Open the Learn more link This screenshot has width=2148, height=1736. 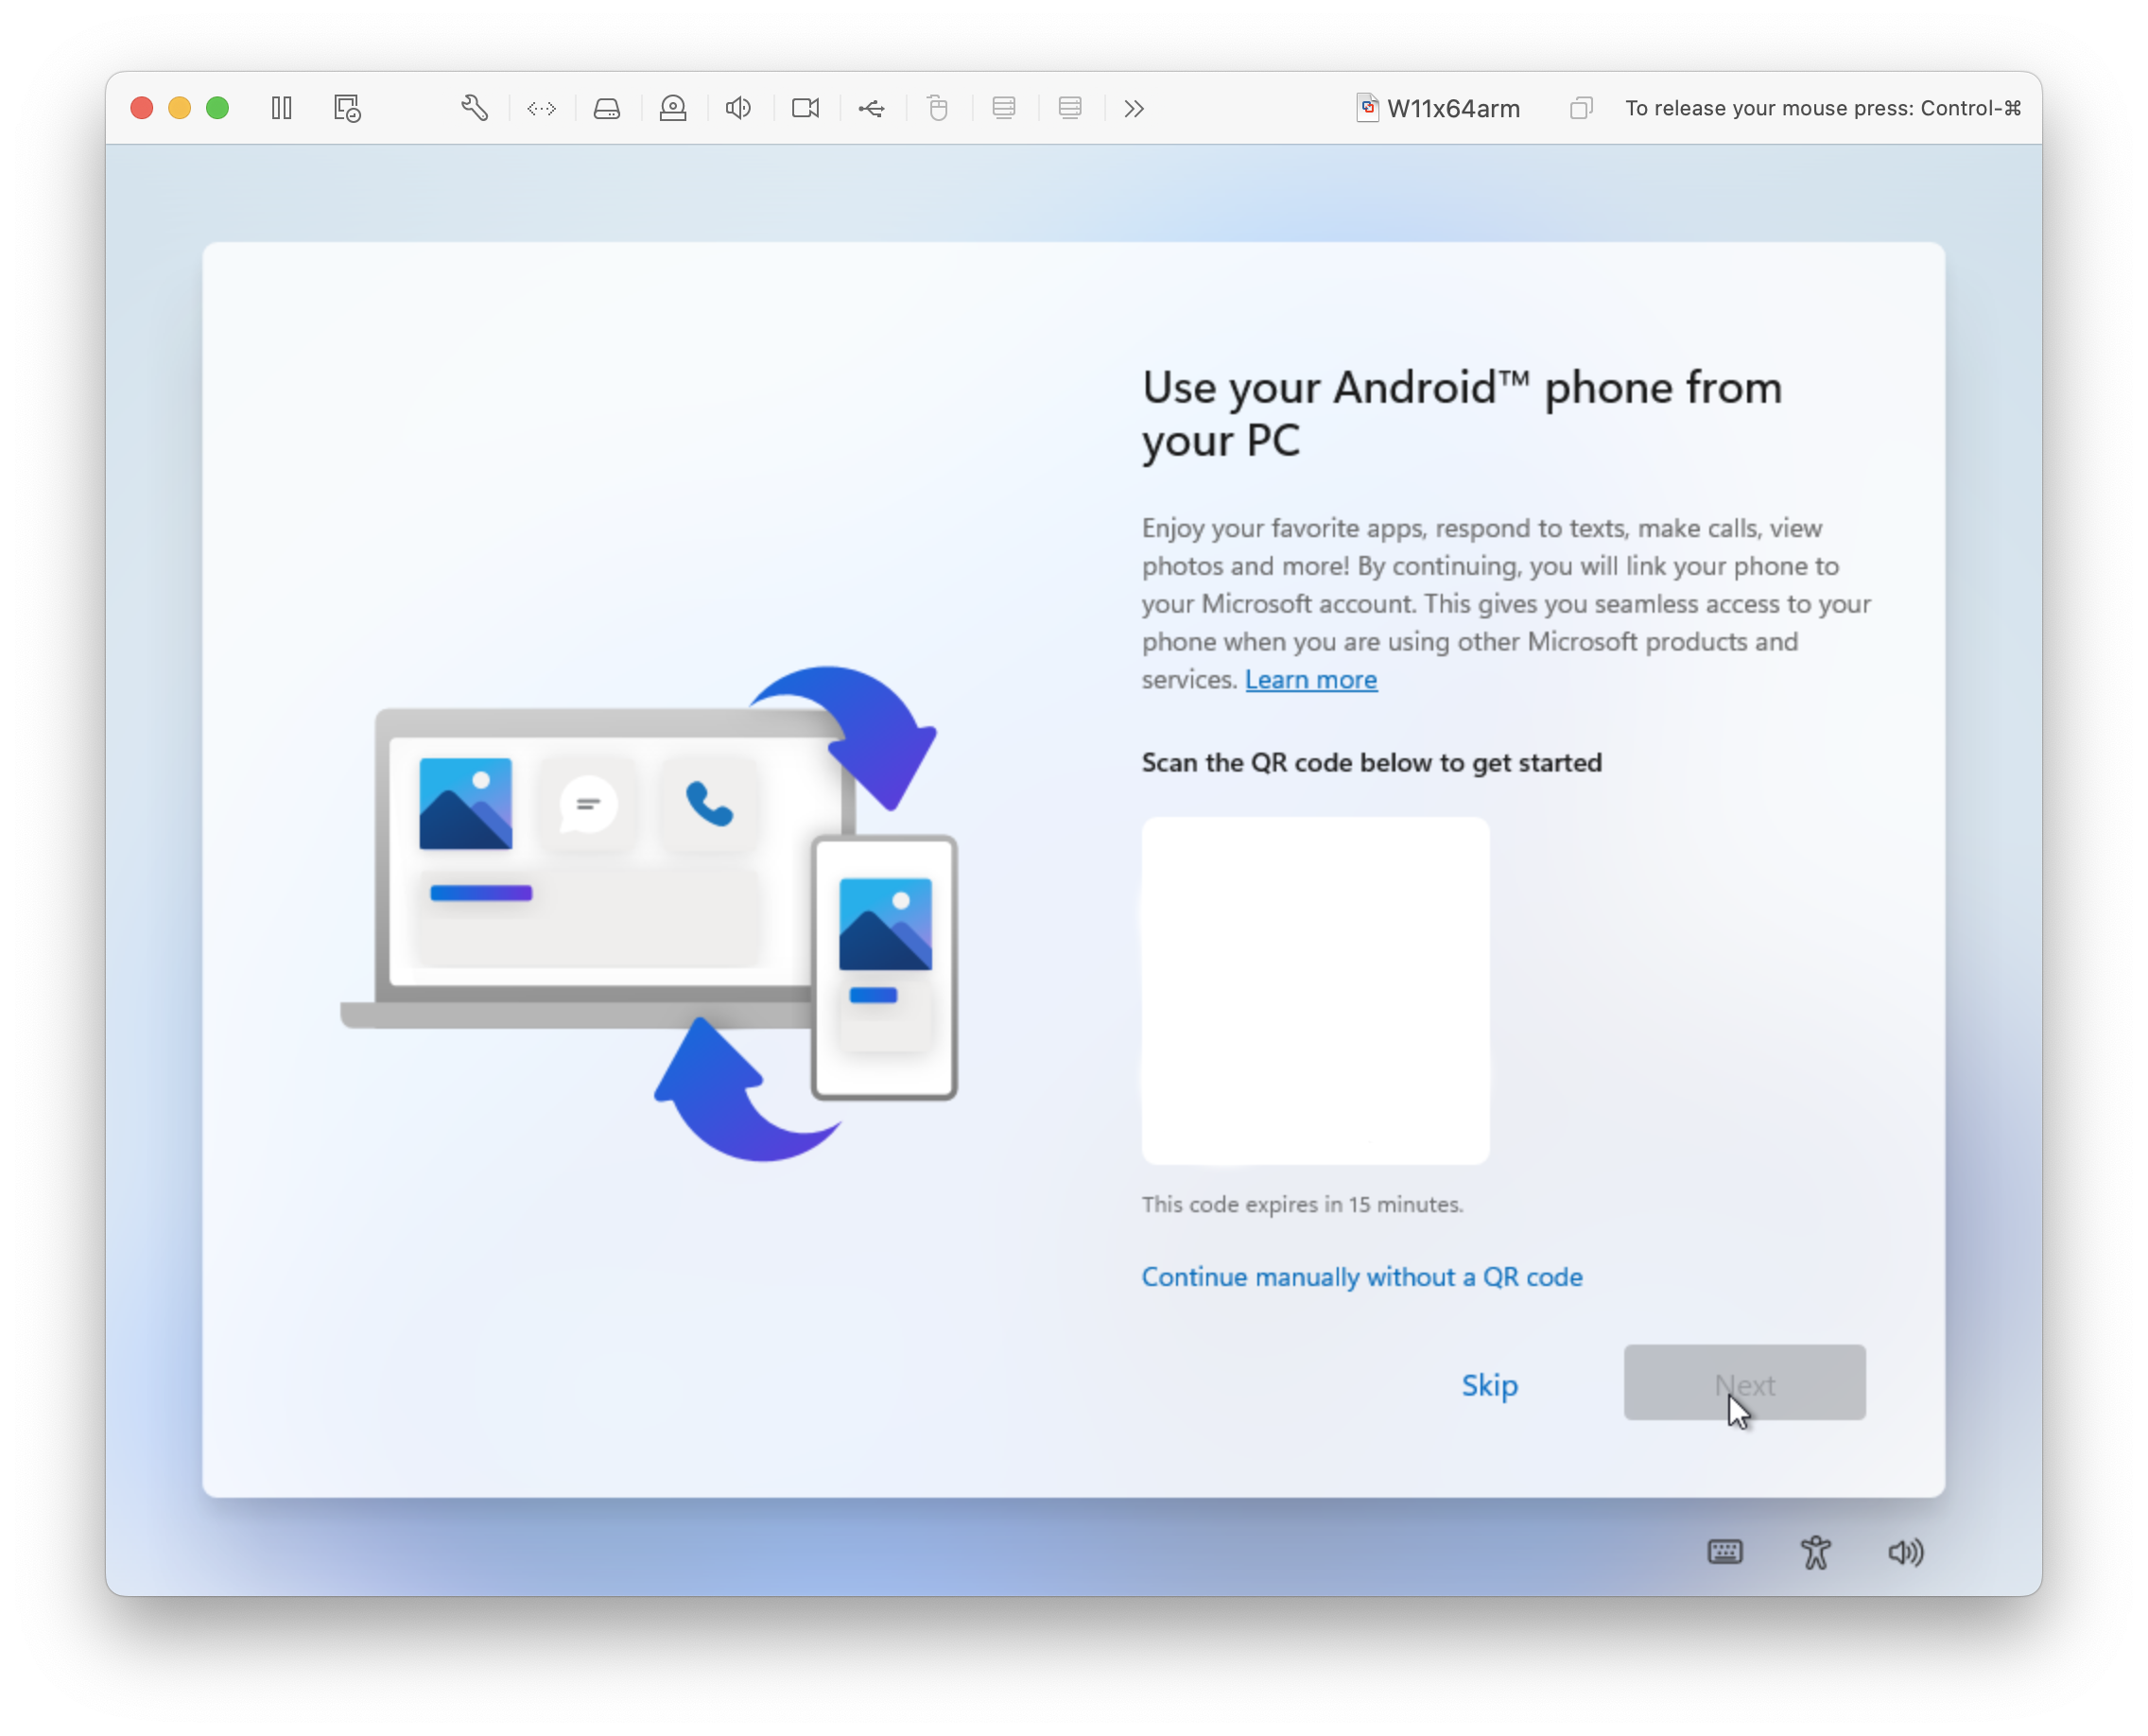[1310, 679]
